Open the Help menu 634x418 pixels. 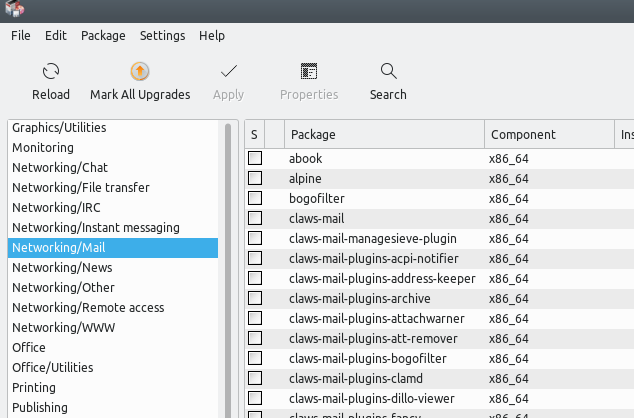pyautogui.click(x=212, y=36)
